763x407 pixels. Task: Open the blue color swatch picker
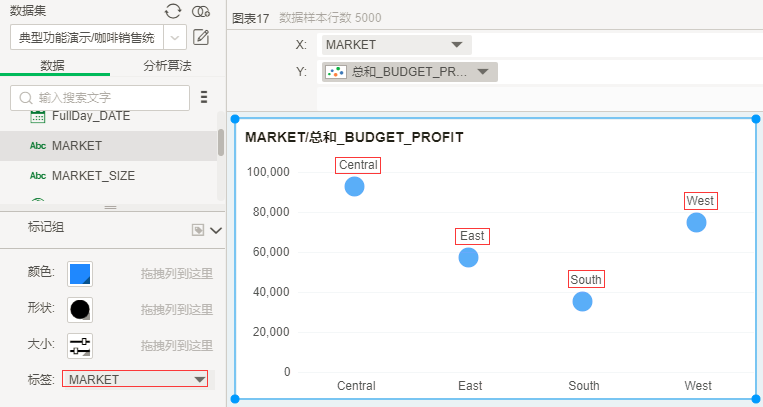pyautogui.click(x=80, y=273)
